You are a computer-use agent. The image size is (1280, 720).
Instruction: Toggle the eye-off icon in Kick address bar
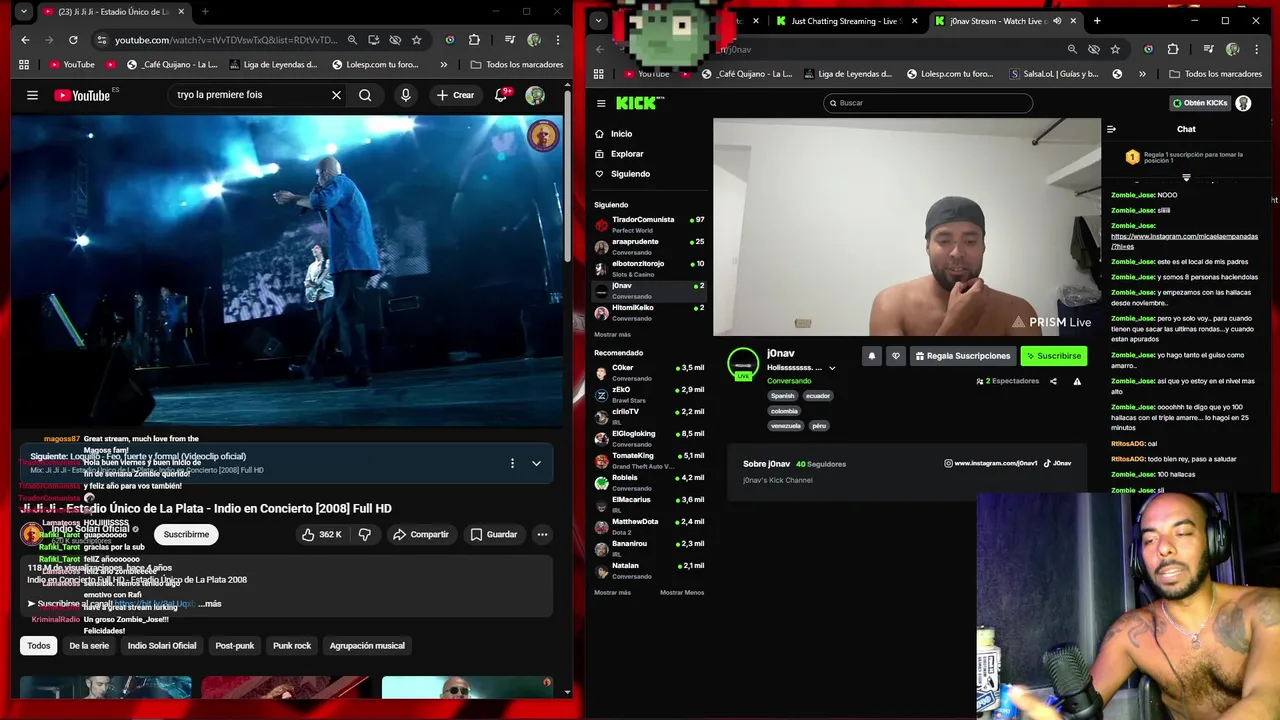click(1094, 49)
